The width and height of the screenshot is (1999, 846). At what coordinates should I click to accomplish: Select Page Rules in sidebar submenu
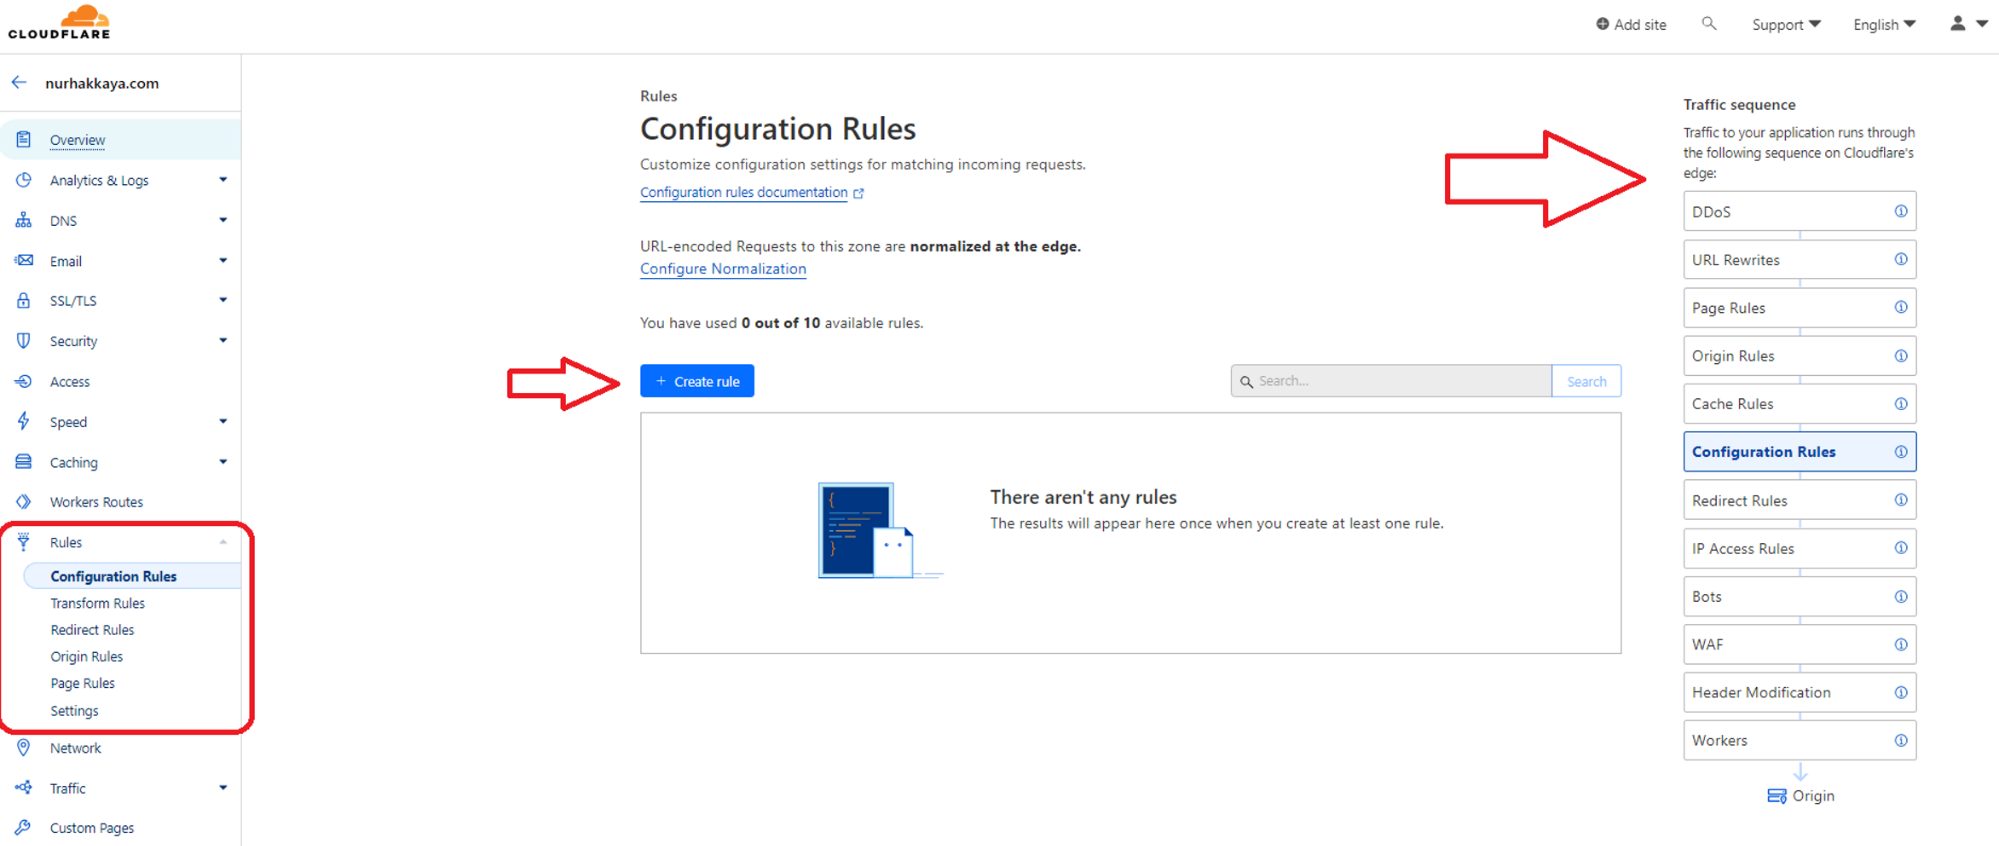point(83,683)
